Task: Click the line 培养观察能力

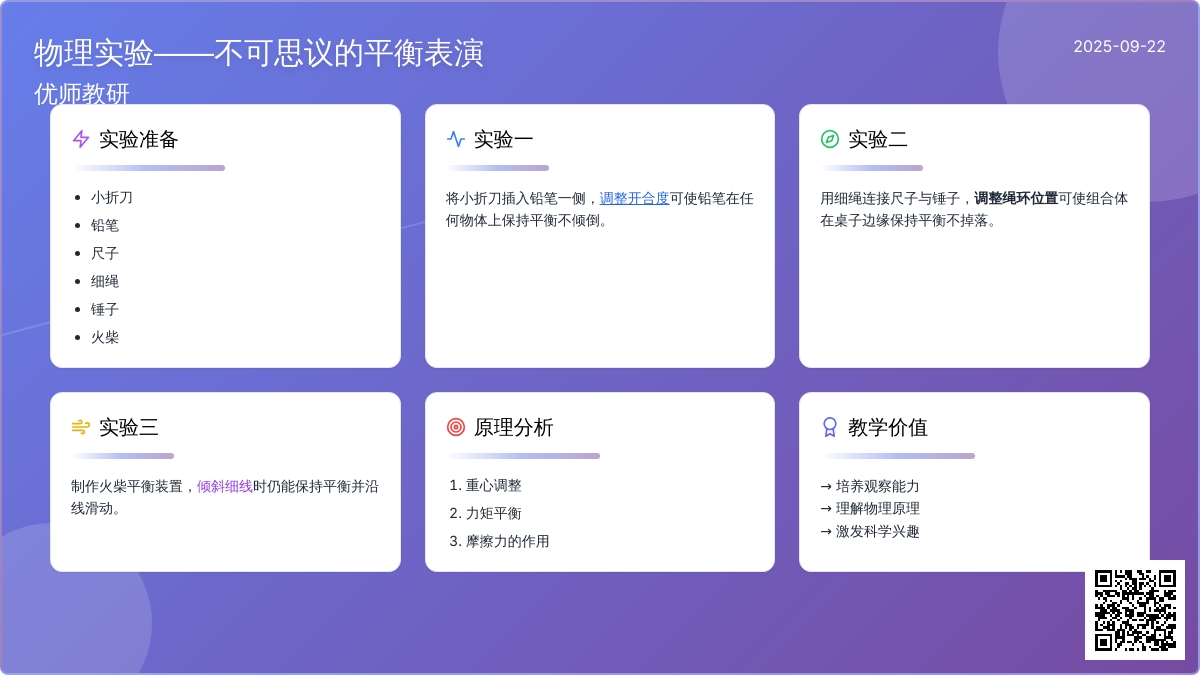Action: (x=870, y=486)
